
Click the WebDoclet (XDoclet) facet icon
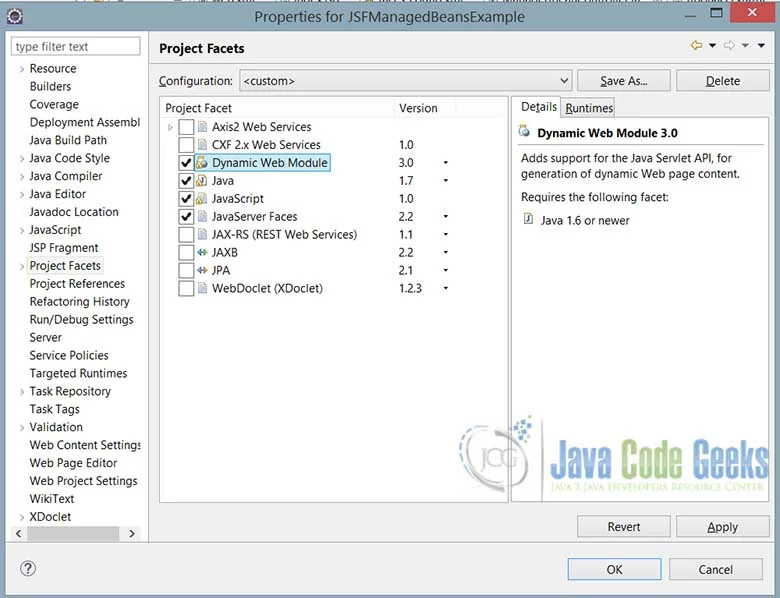click(x=202, y=288)
